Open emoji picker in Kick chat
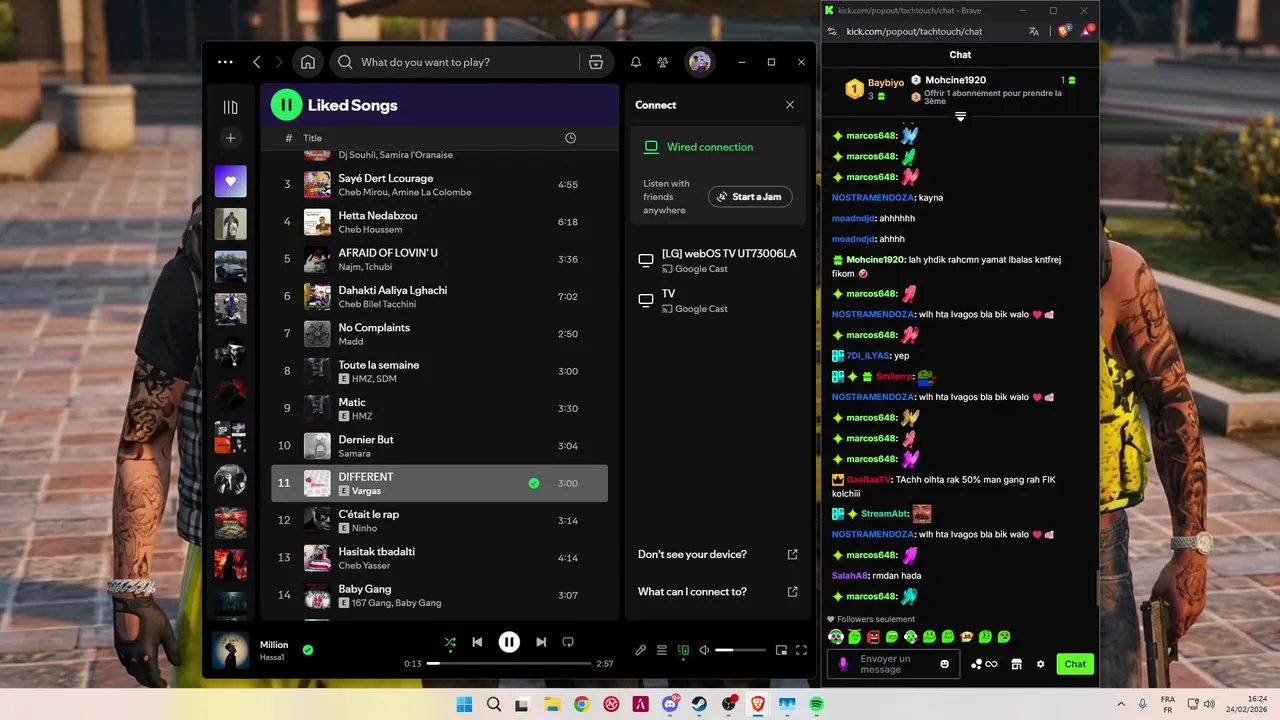 (x=945, y=664)
